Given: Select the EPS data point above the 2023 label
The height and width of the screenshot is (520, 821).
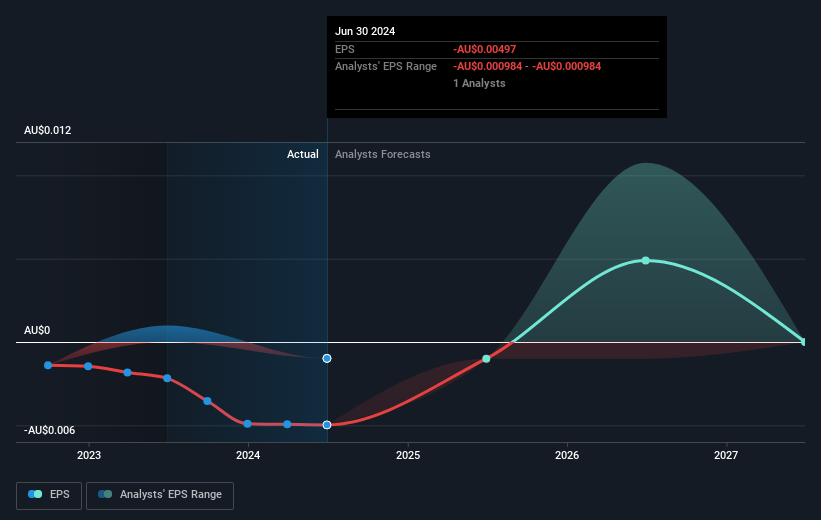Looking at the screenshot, I should 88,366.
